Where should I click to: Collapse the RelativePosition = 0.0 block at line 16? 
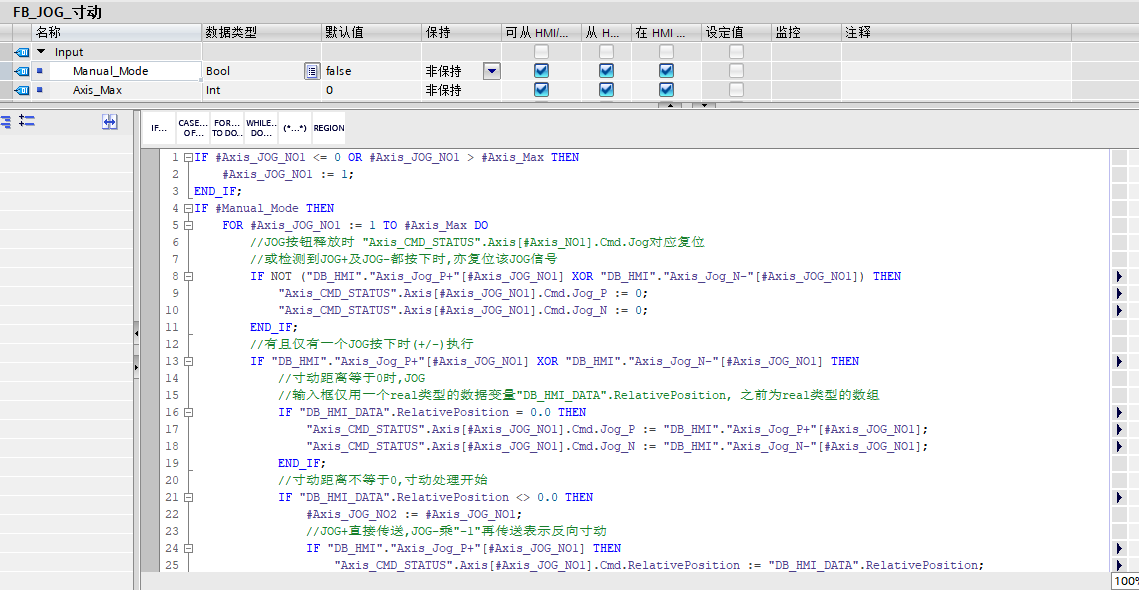(x=188, y=412)
